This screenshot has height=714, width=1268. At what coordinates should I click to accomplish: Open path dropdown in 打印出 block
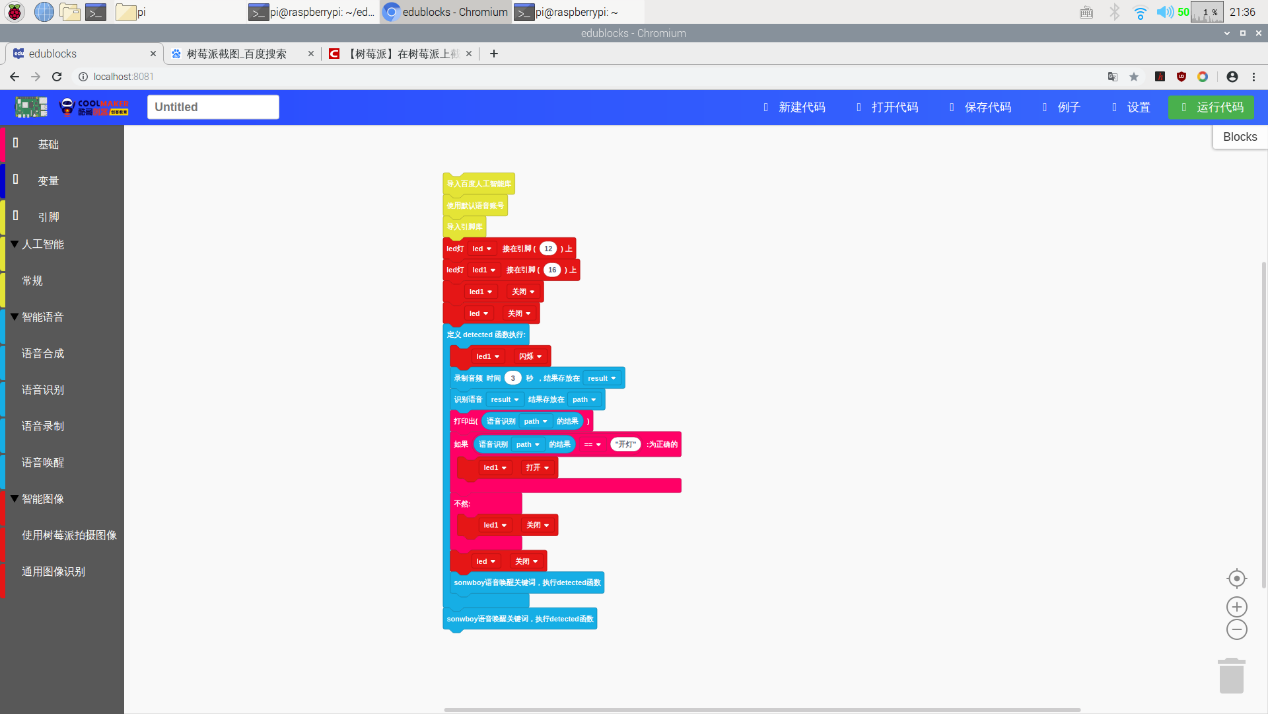535,421
